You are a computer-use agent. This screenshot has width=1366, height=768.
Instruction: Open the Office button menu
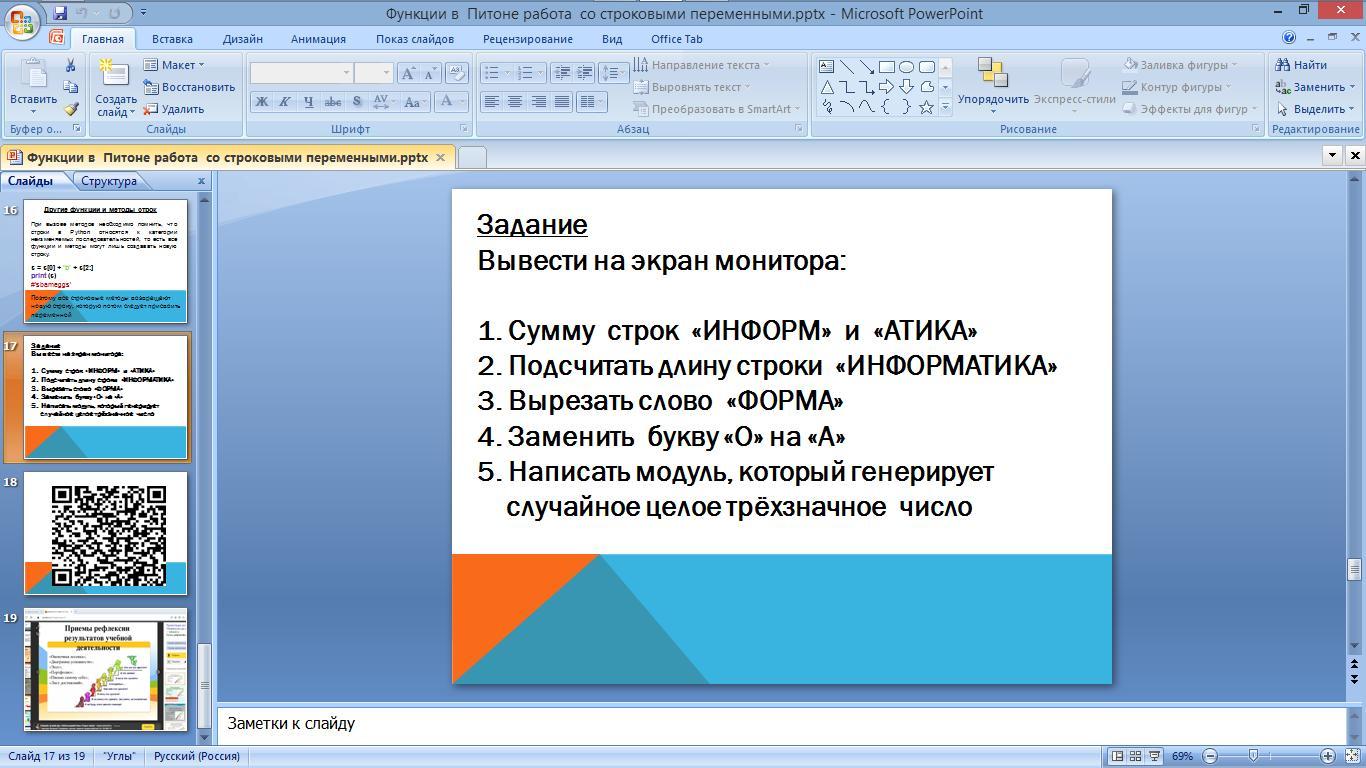(x=22, y=20)
